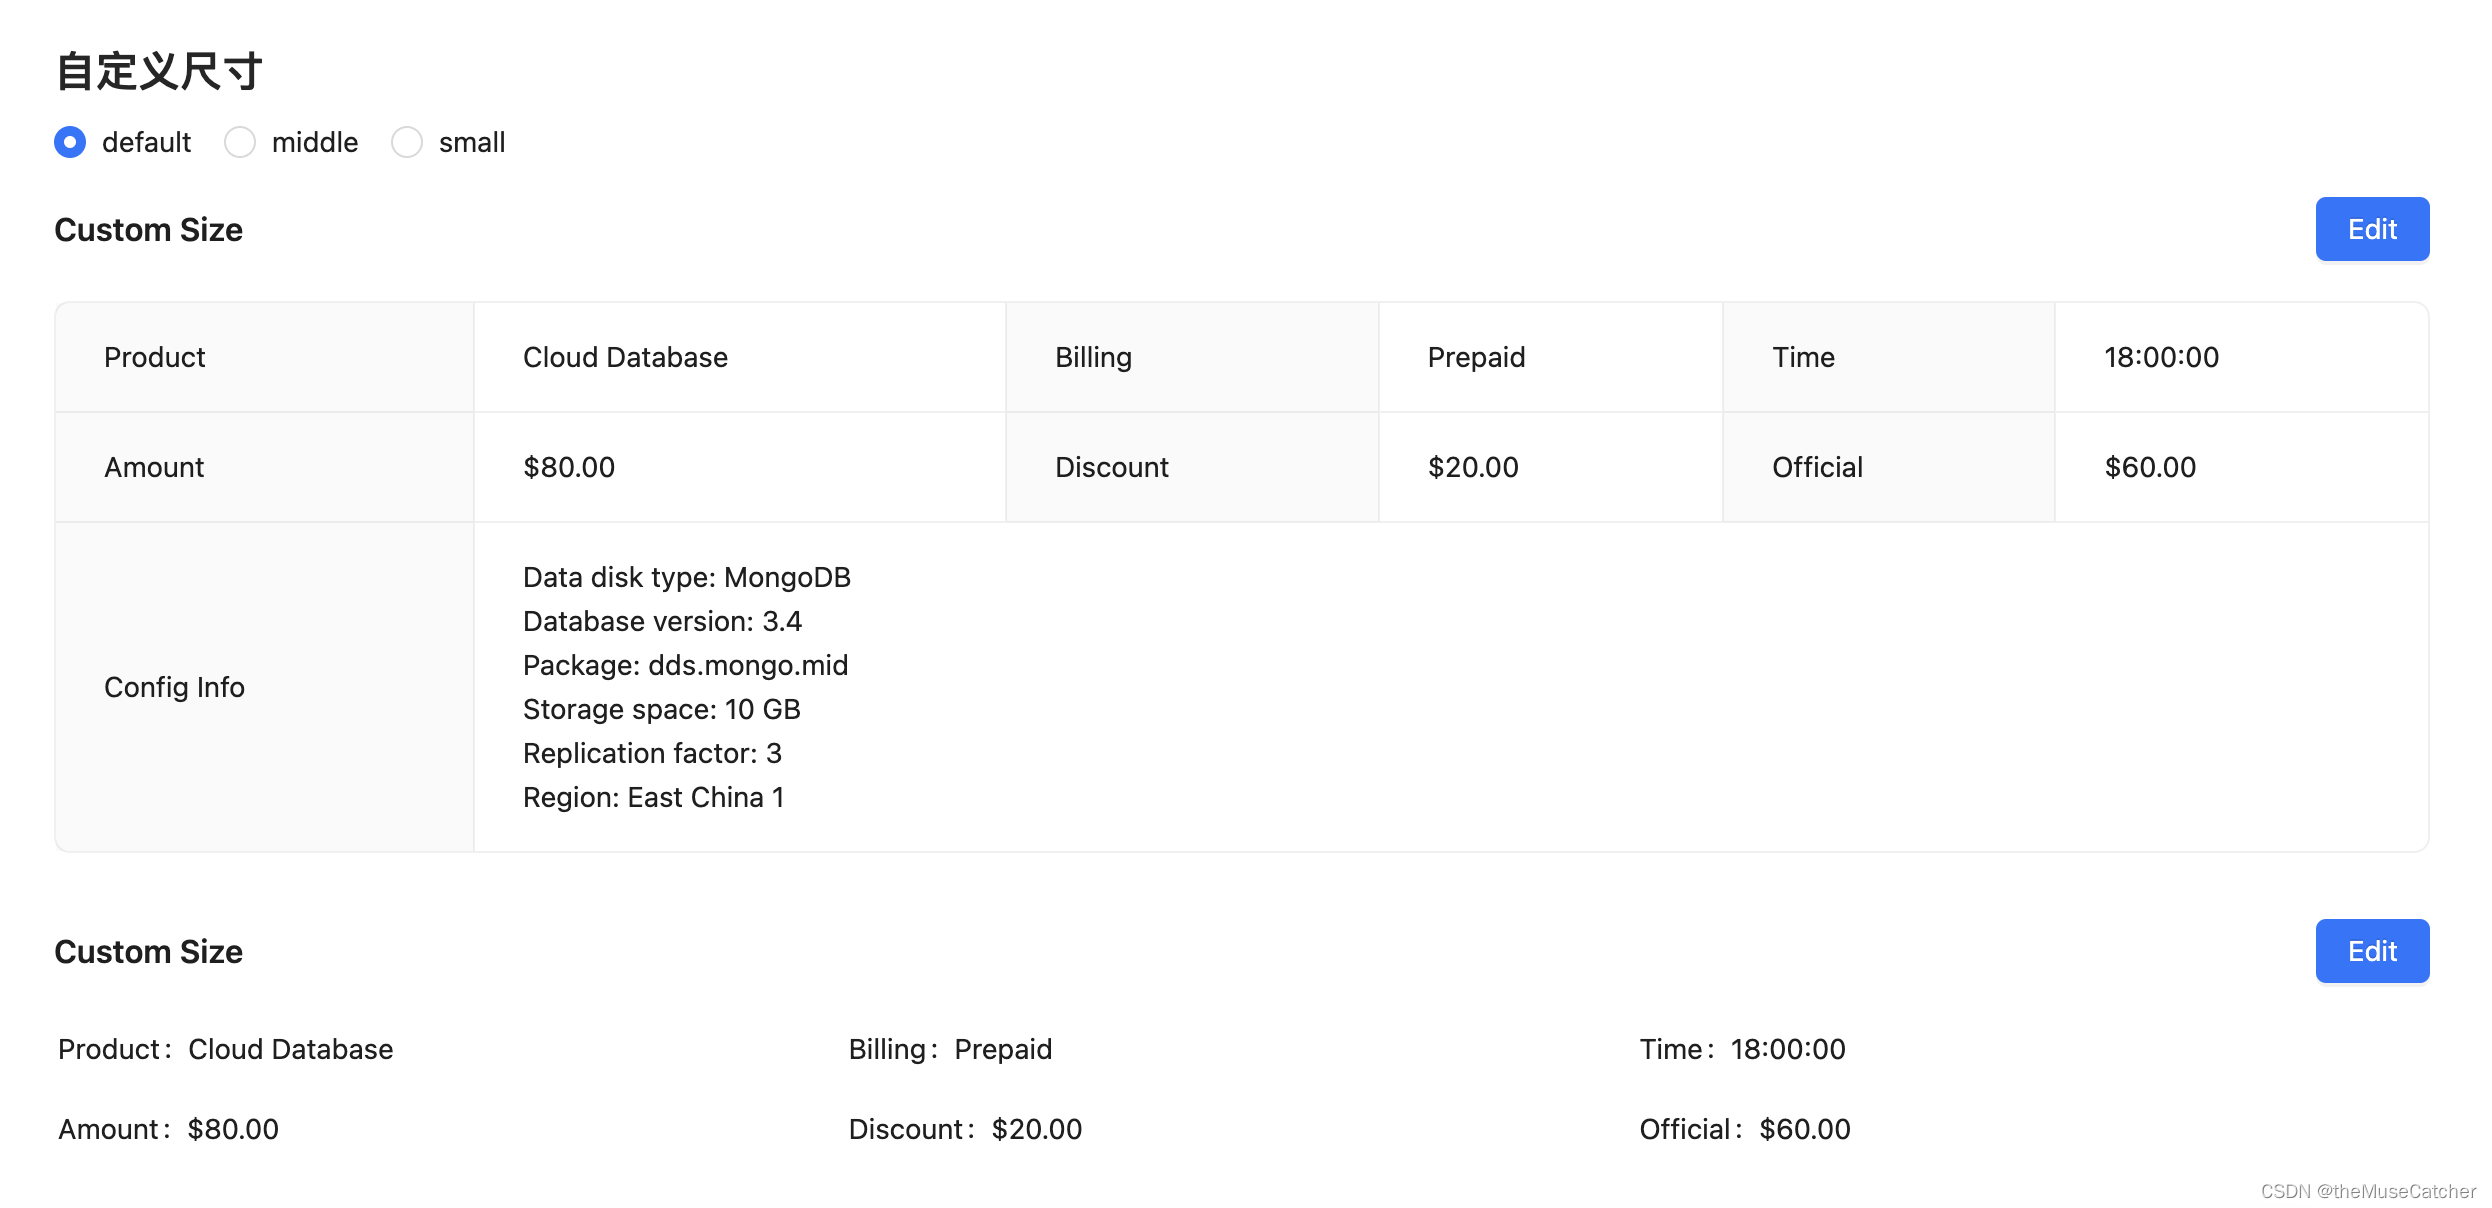Click 'Product: Cloud Database' in borderless list
Image resolution: width=2492 pixels, height=1208 pixels.
[x=226, y=1049]
